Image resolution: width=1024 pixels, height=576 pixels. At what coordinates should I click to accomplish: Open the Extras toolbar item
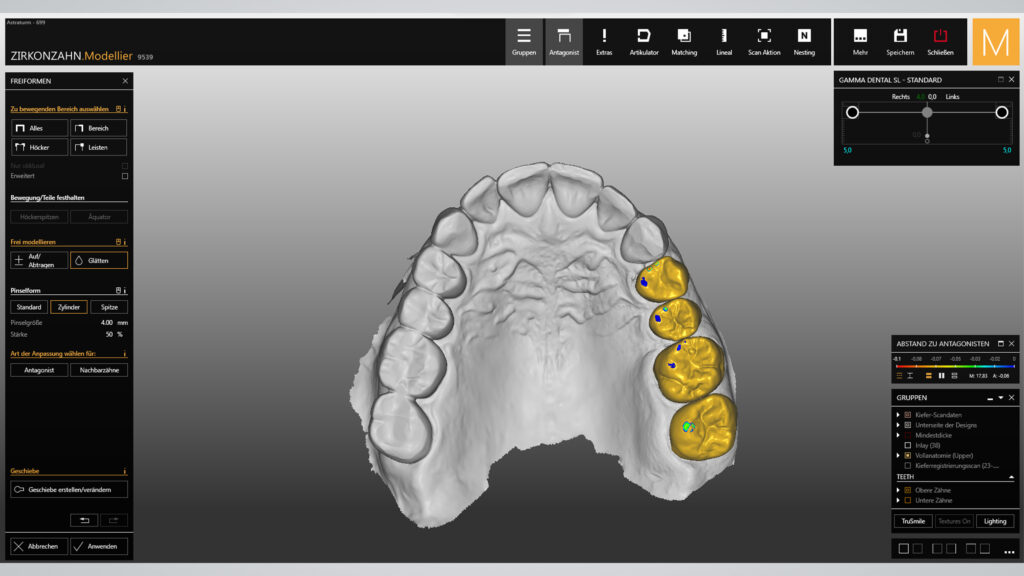click(x=604, y=41)
